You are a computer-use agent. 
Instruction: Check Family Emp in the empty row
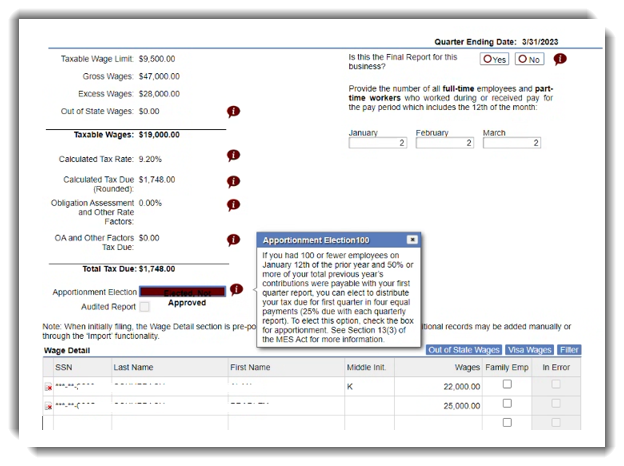pyautogui.click(x=507, y=422)
